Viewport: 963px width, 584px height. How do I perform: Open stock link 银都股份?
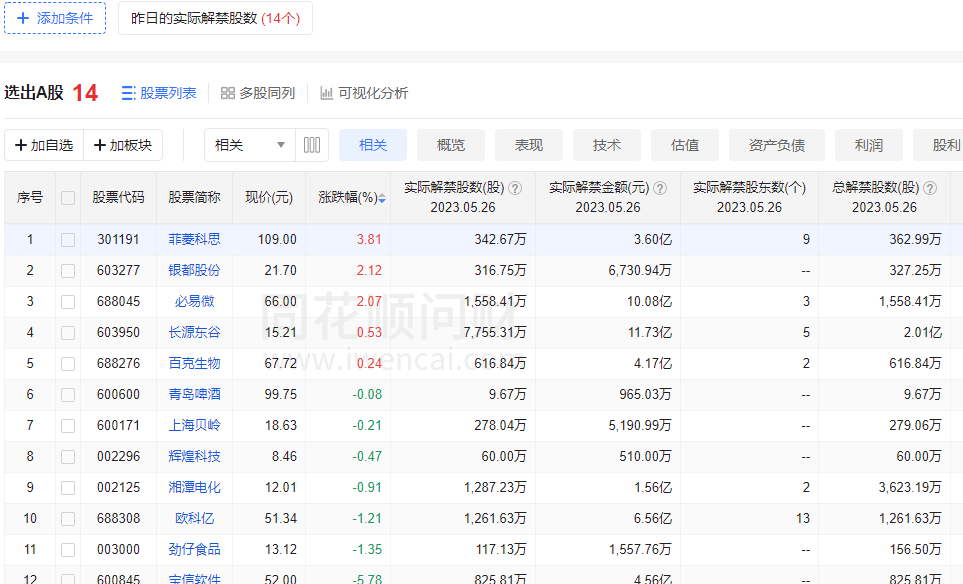pyautogui.click(x=194, y=270)
